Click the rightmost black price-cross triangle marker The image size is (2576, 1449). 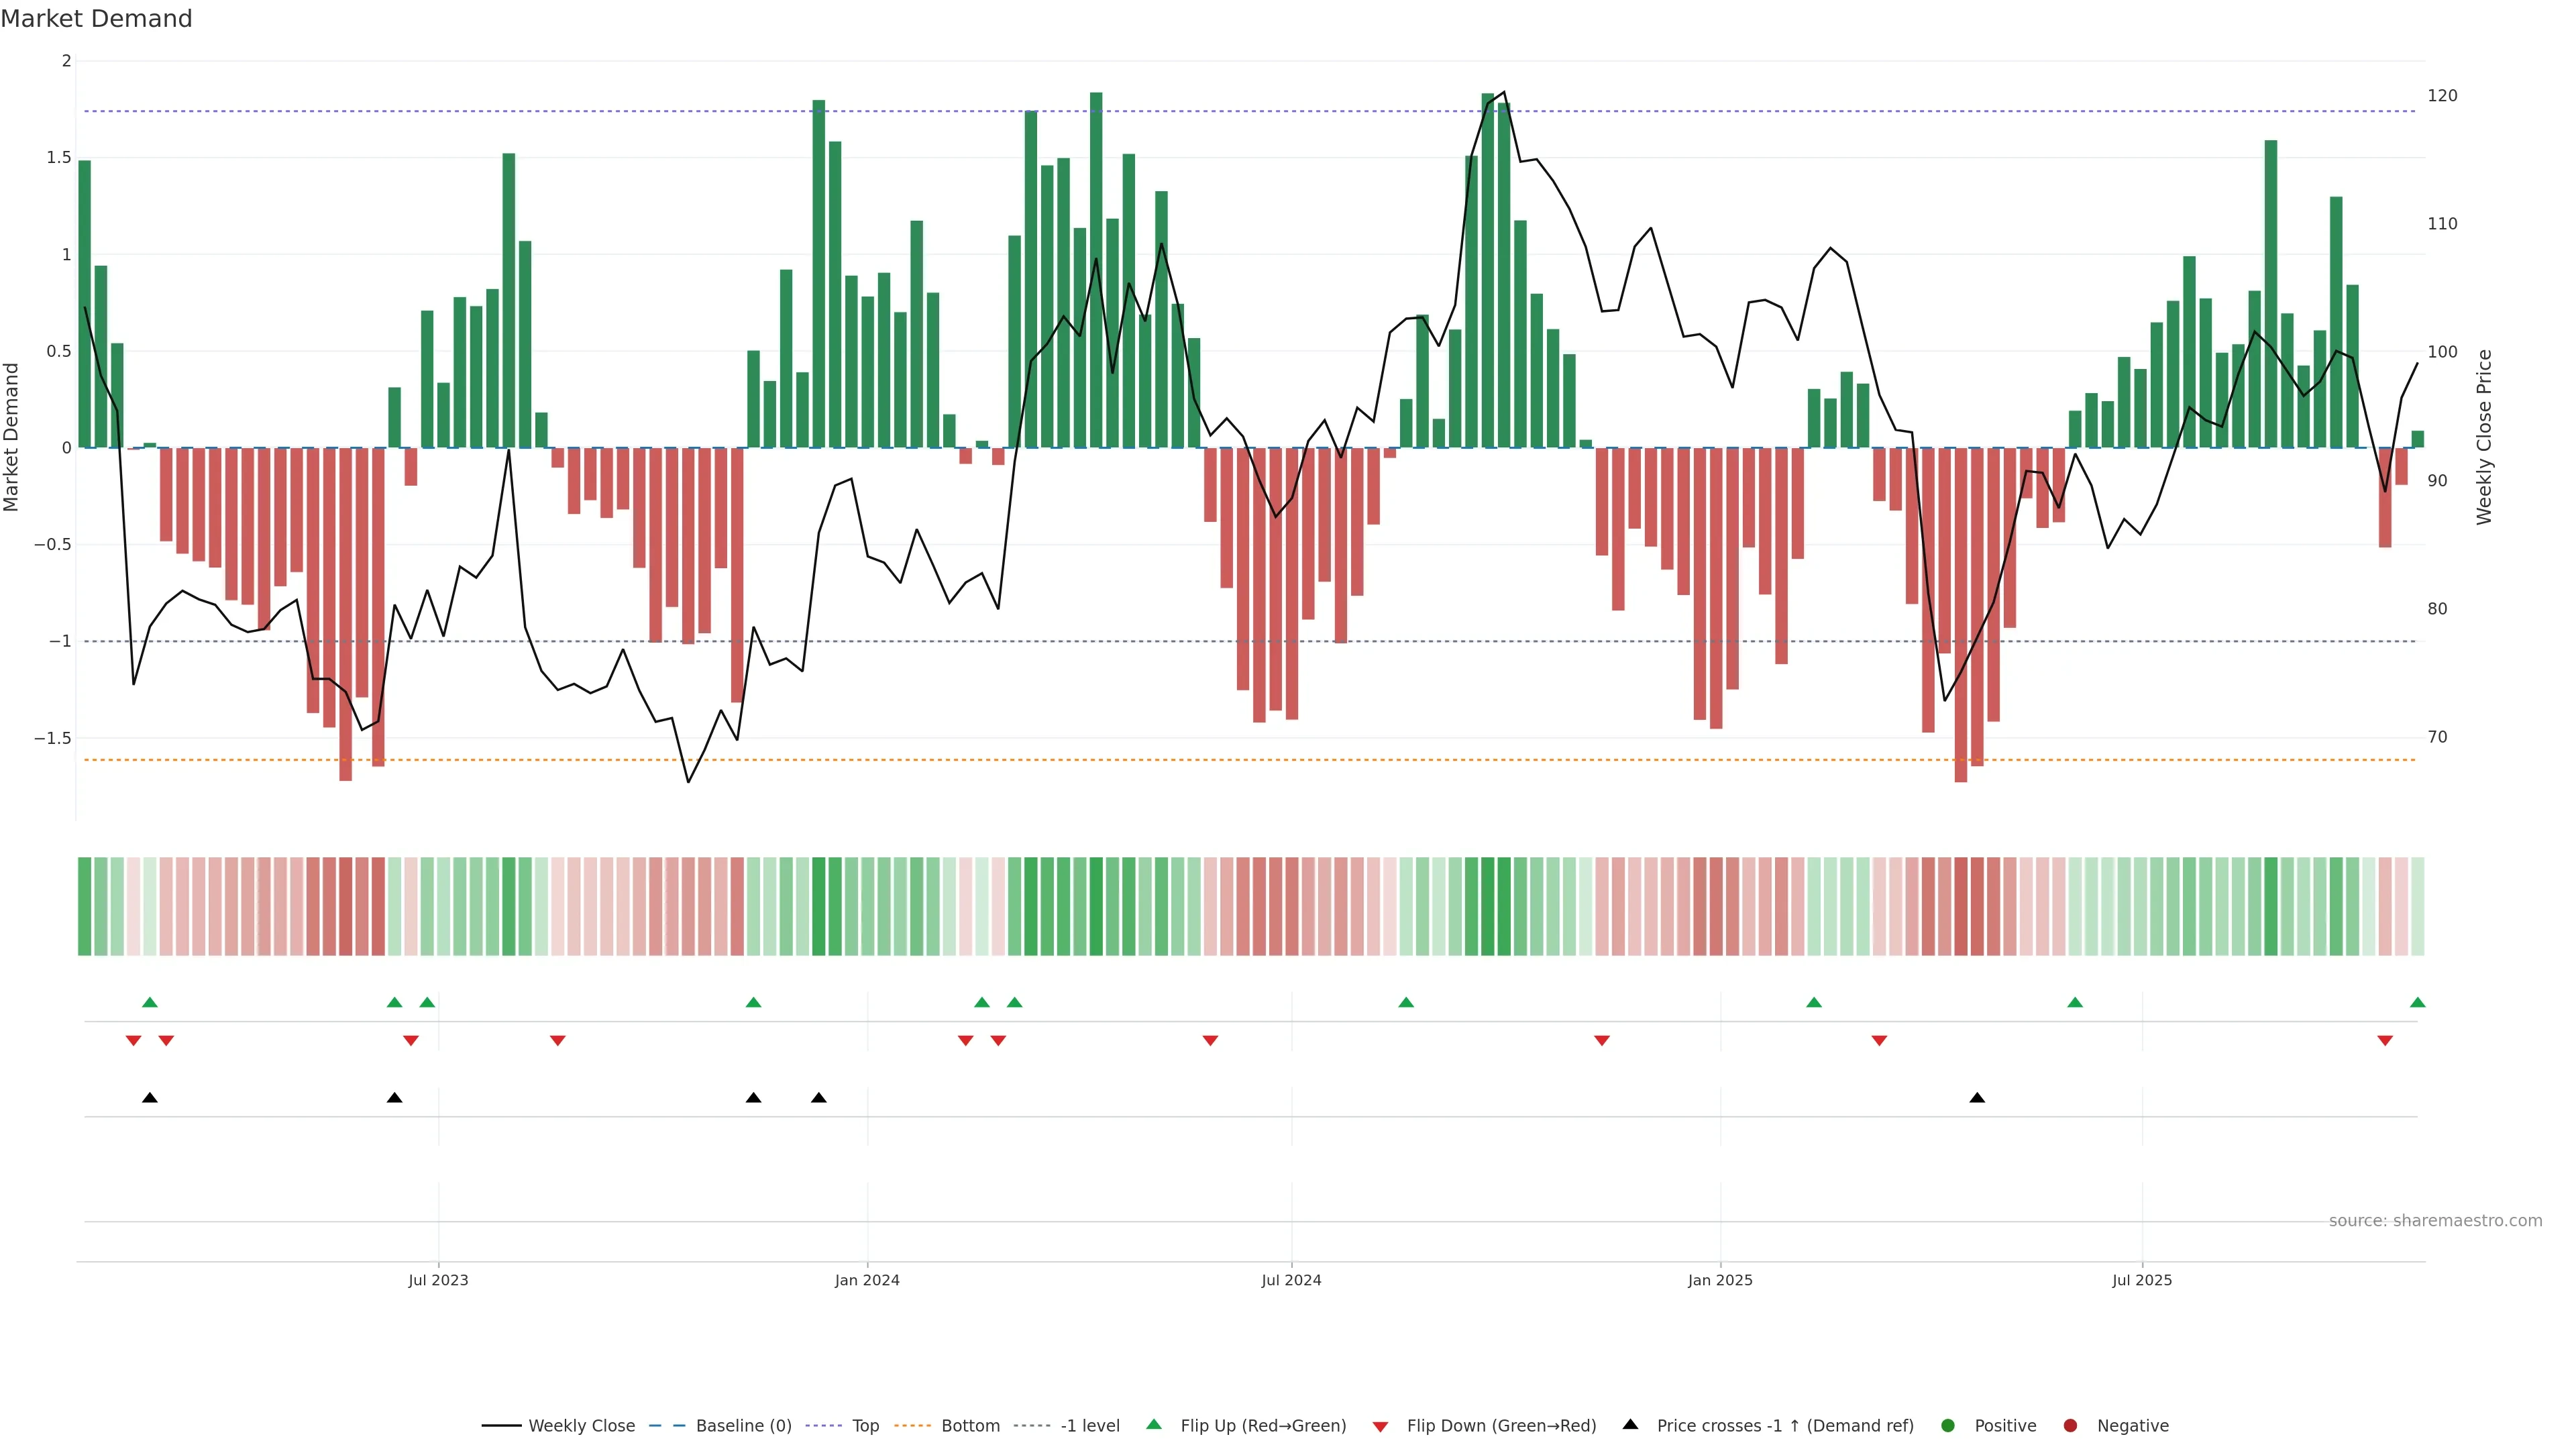click(x=1977, y=1098)
